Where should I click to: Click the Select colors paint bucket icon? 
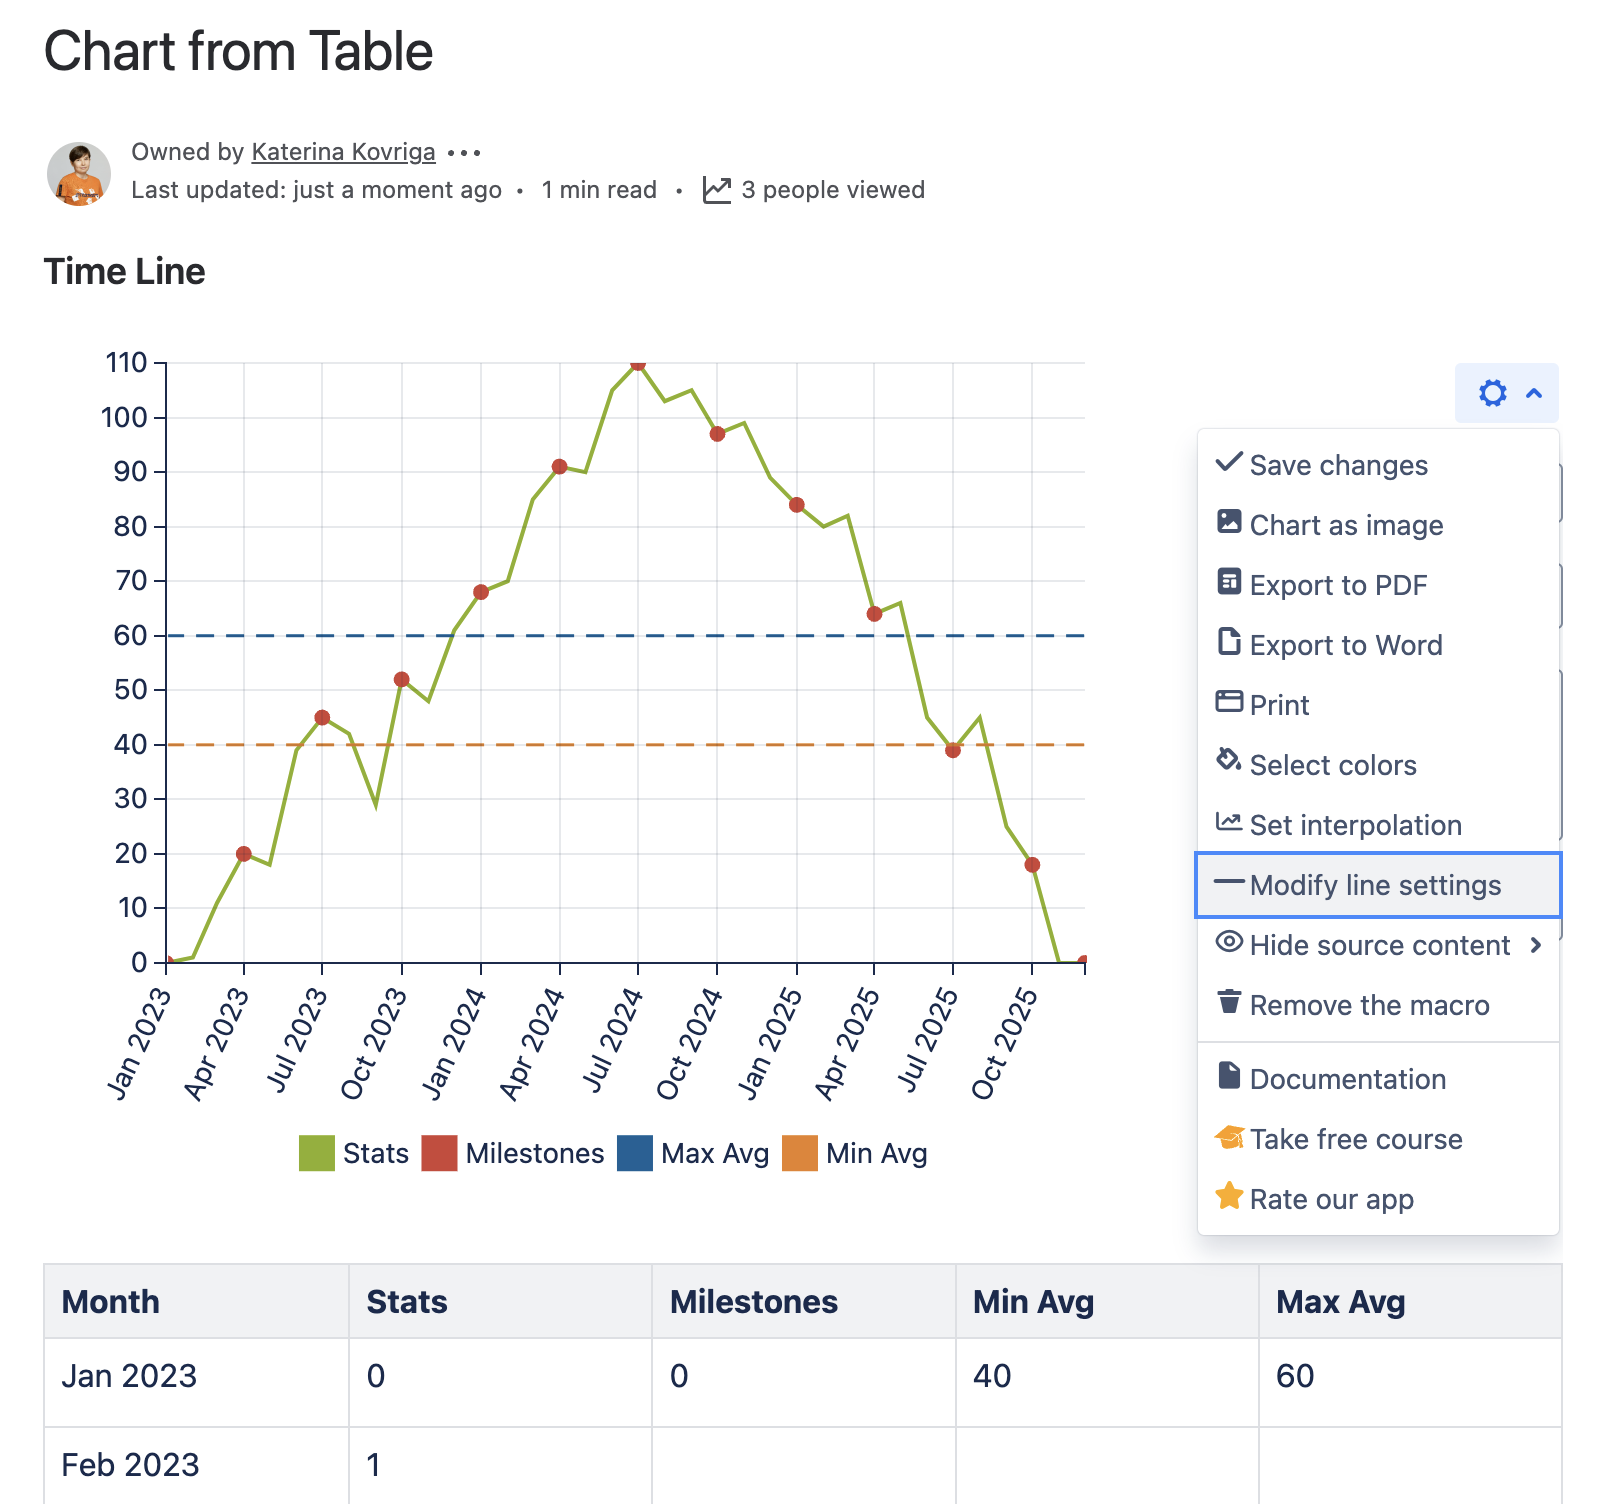1229,761
